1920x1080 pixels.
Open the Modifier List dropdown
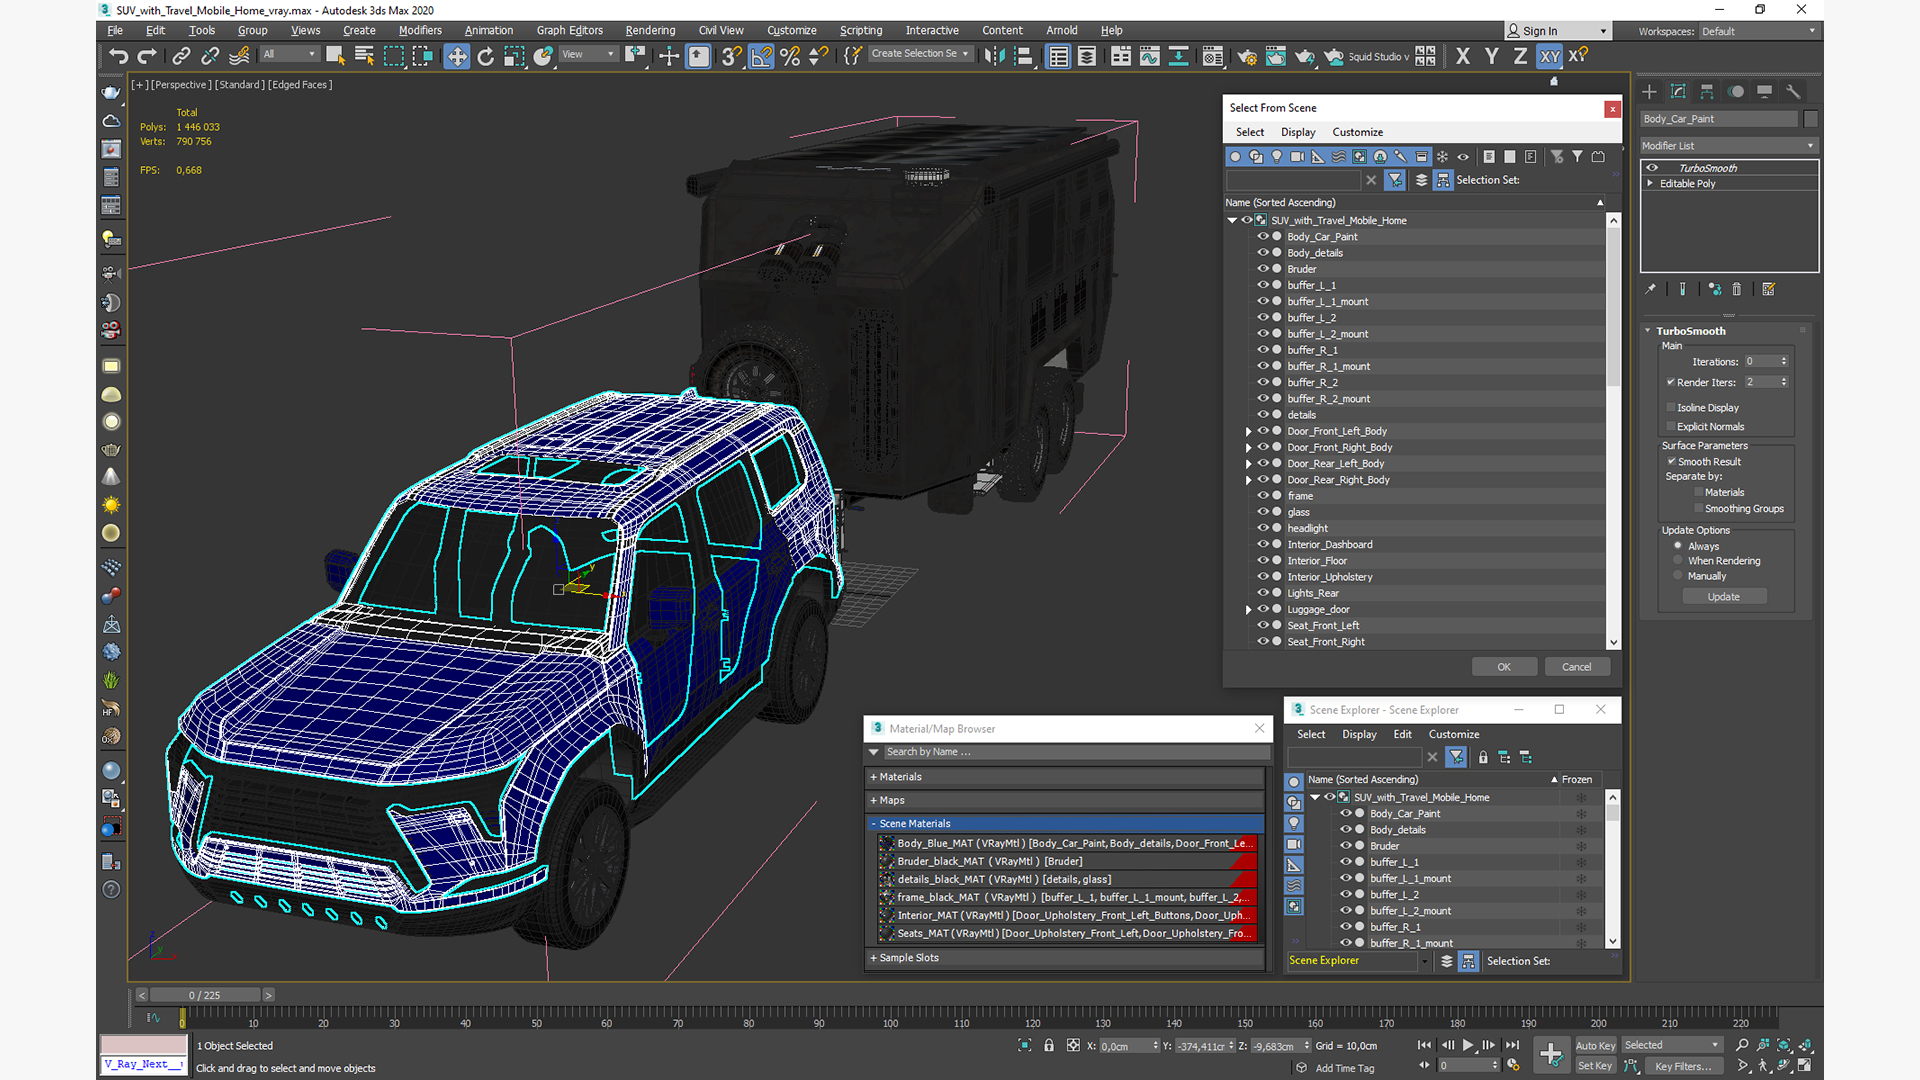[x=1729, y=145]
